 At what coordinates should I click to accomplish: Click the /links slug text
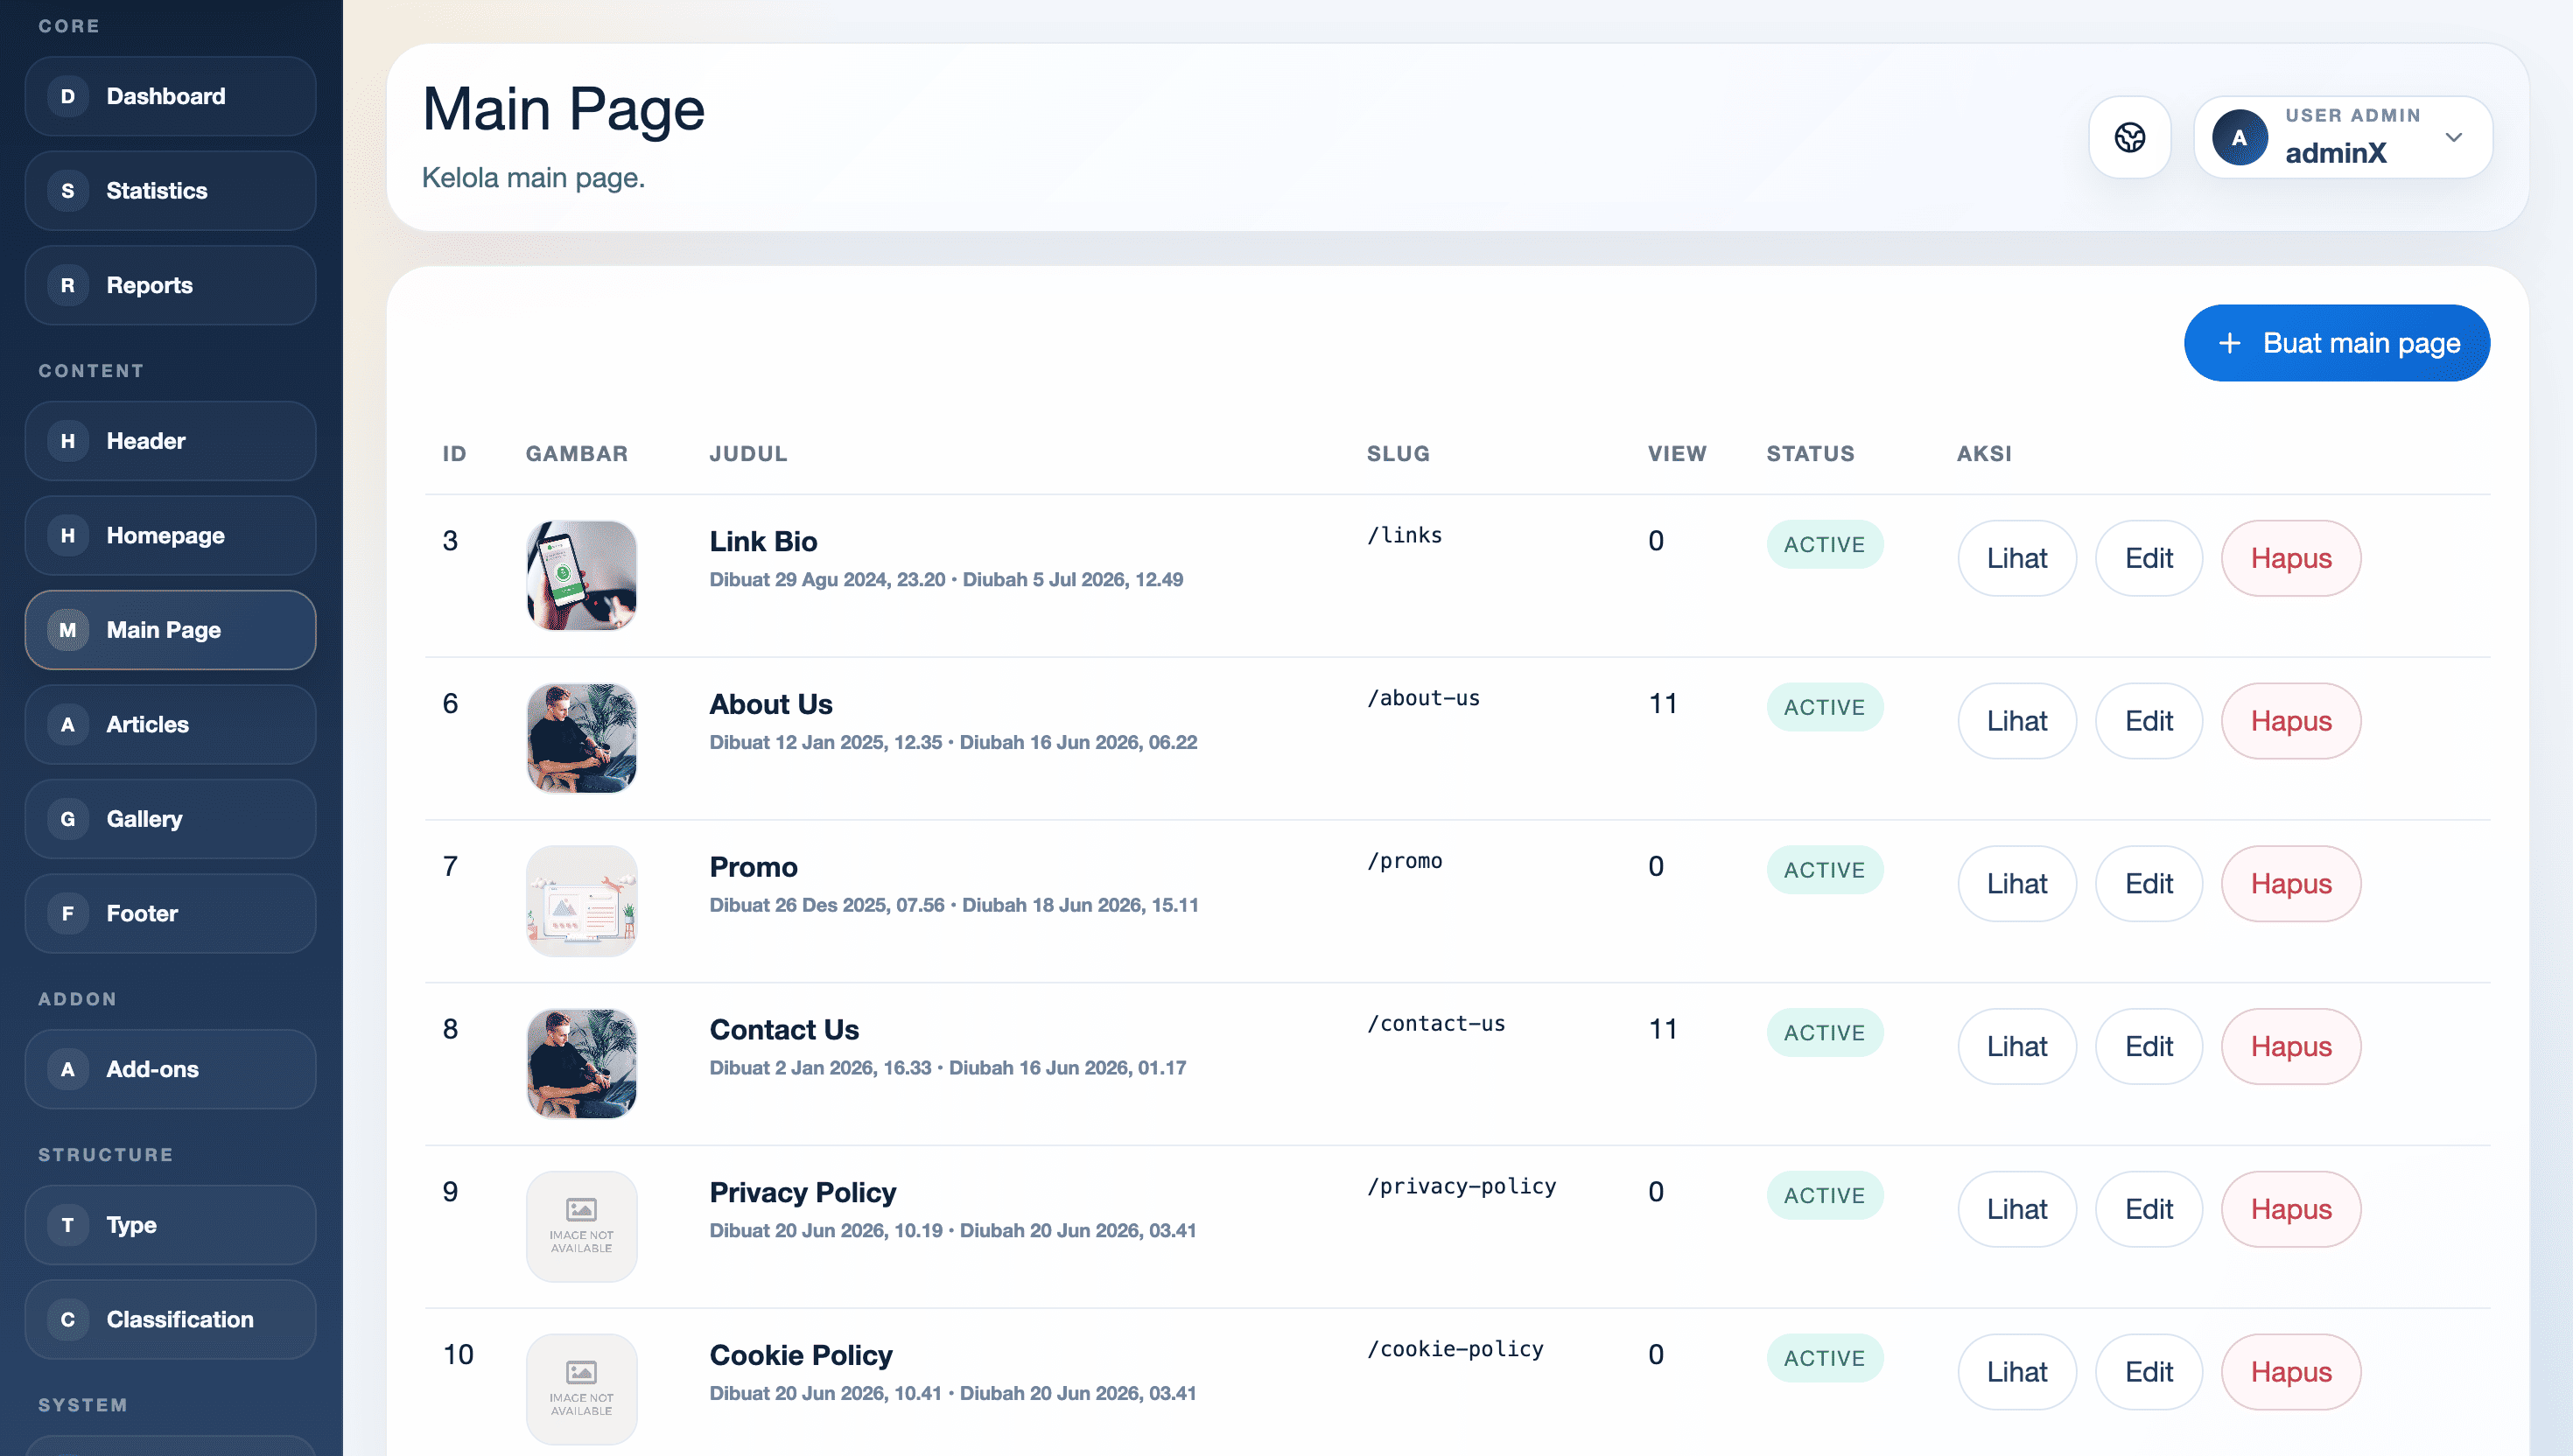(1404, 535)
